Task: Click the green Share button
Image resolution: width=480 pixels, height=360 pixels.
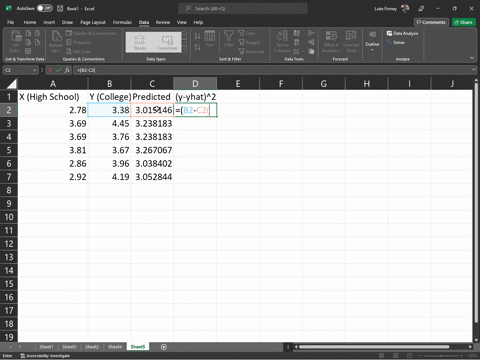Action: click(x=463, y=22)
